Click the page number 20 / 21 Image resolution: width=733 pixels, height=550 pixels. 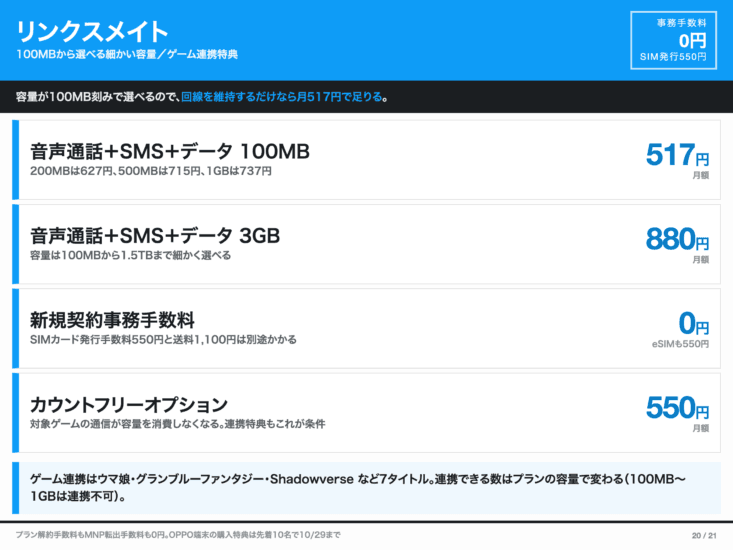(x=704, y=536)
